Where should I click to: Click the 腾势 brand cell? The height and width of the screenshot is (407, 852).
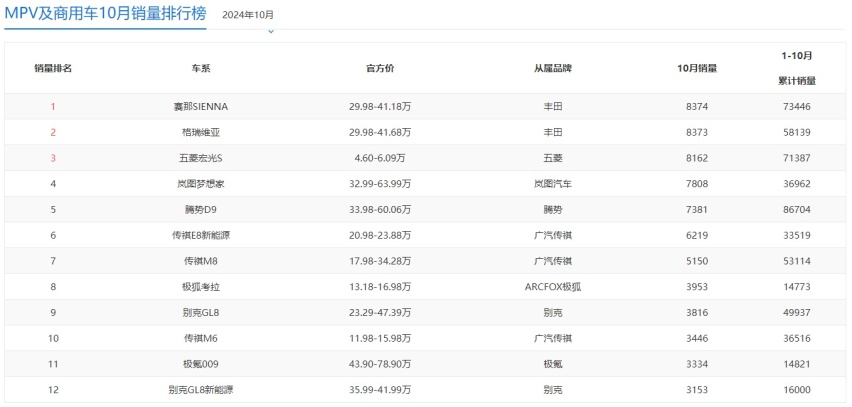[553, 210]
